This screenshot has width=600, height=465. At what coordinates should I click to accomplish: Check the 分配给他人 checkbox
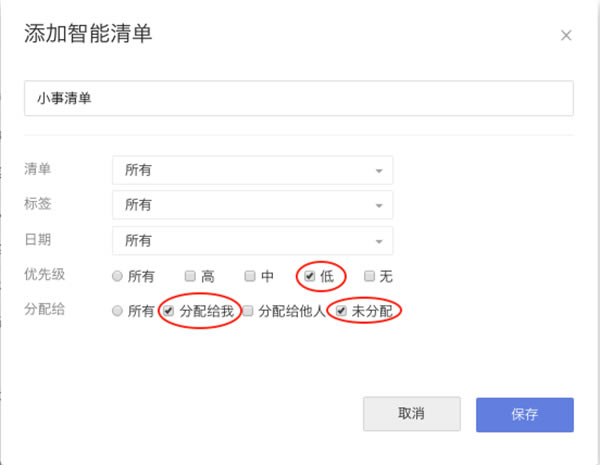tap(248, 312)
